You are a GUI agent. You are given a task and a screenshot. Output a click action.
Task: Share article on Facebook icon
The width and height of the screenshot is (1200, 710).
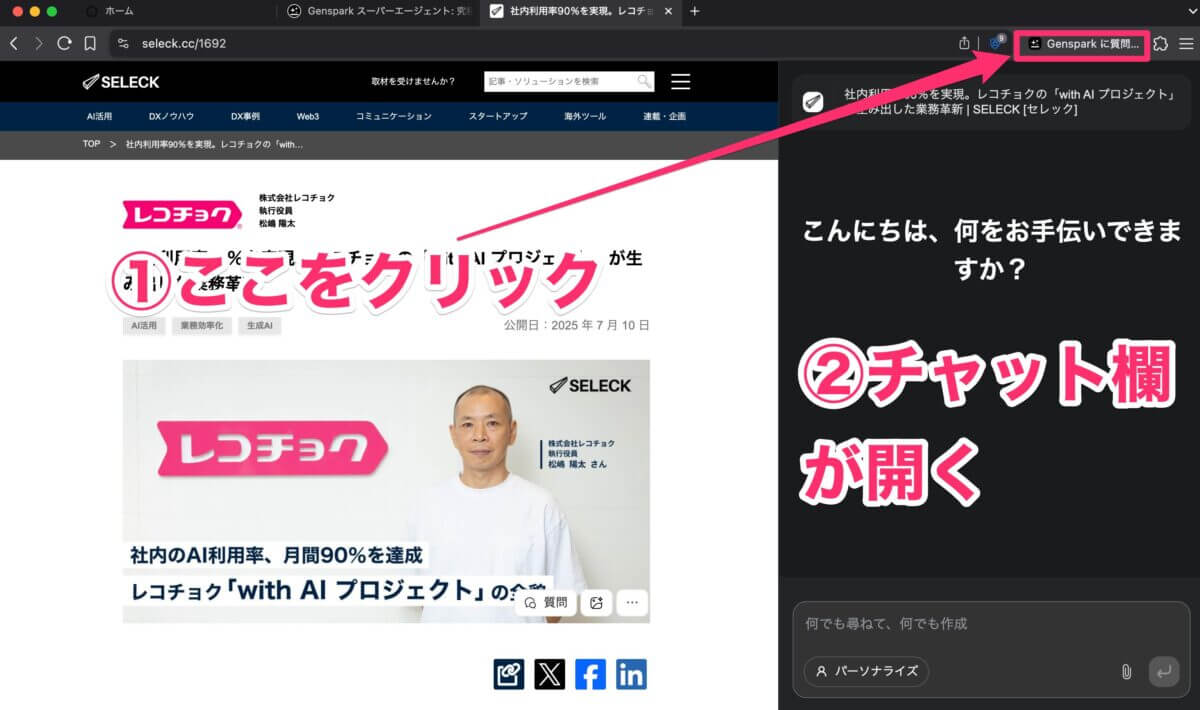coord(590,674)
